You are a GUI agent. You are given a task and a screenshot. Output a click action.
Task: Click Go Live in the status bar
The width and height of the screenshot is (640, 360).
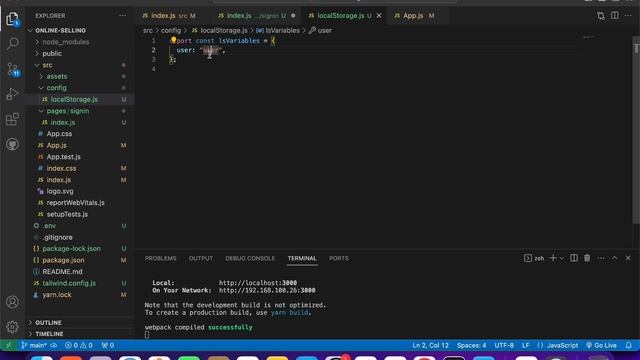[x=602, y=345]
